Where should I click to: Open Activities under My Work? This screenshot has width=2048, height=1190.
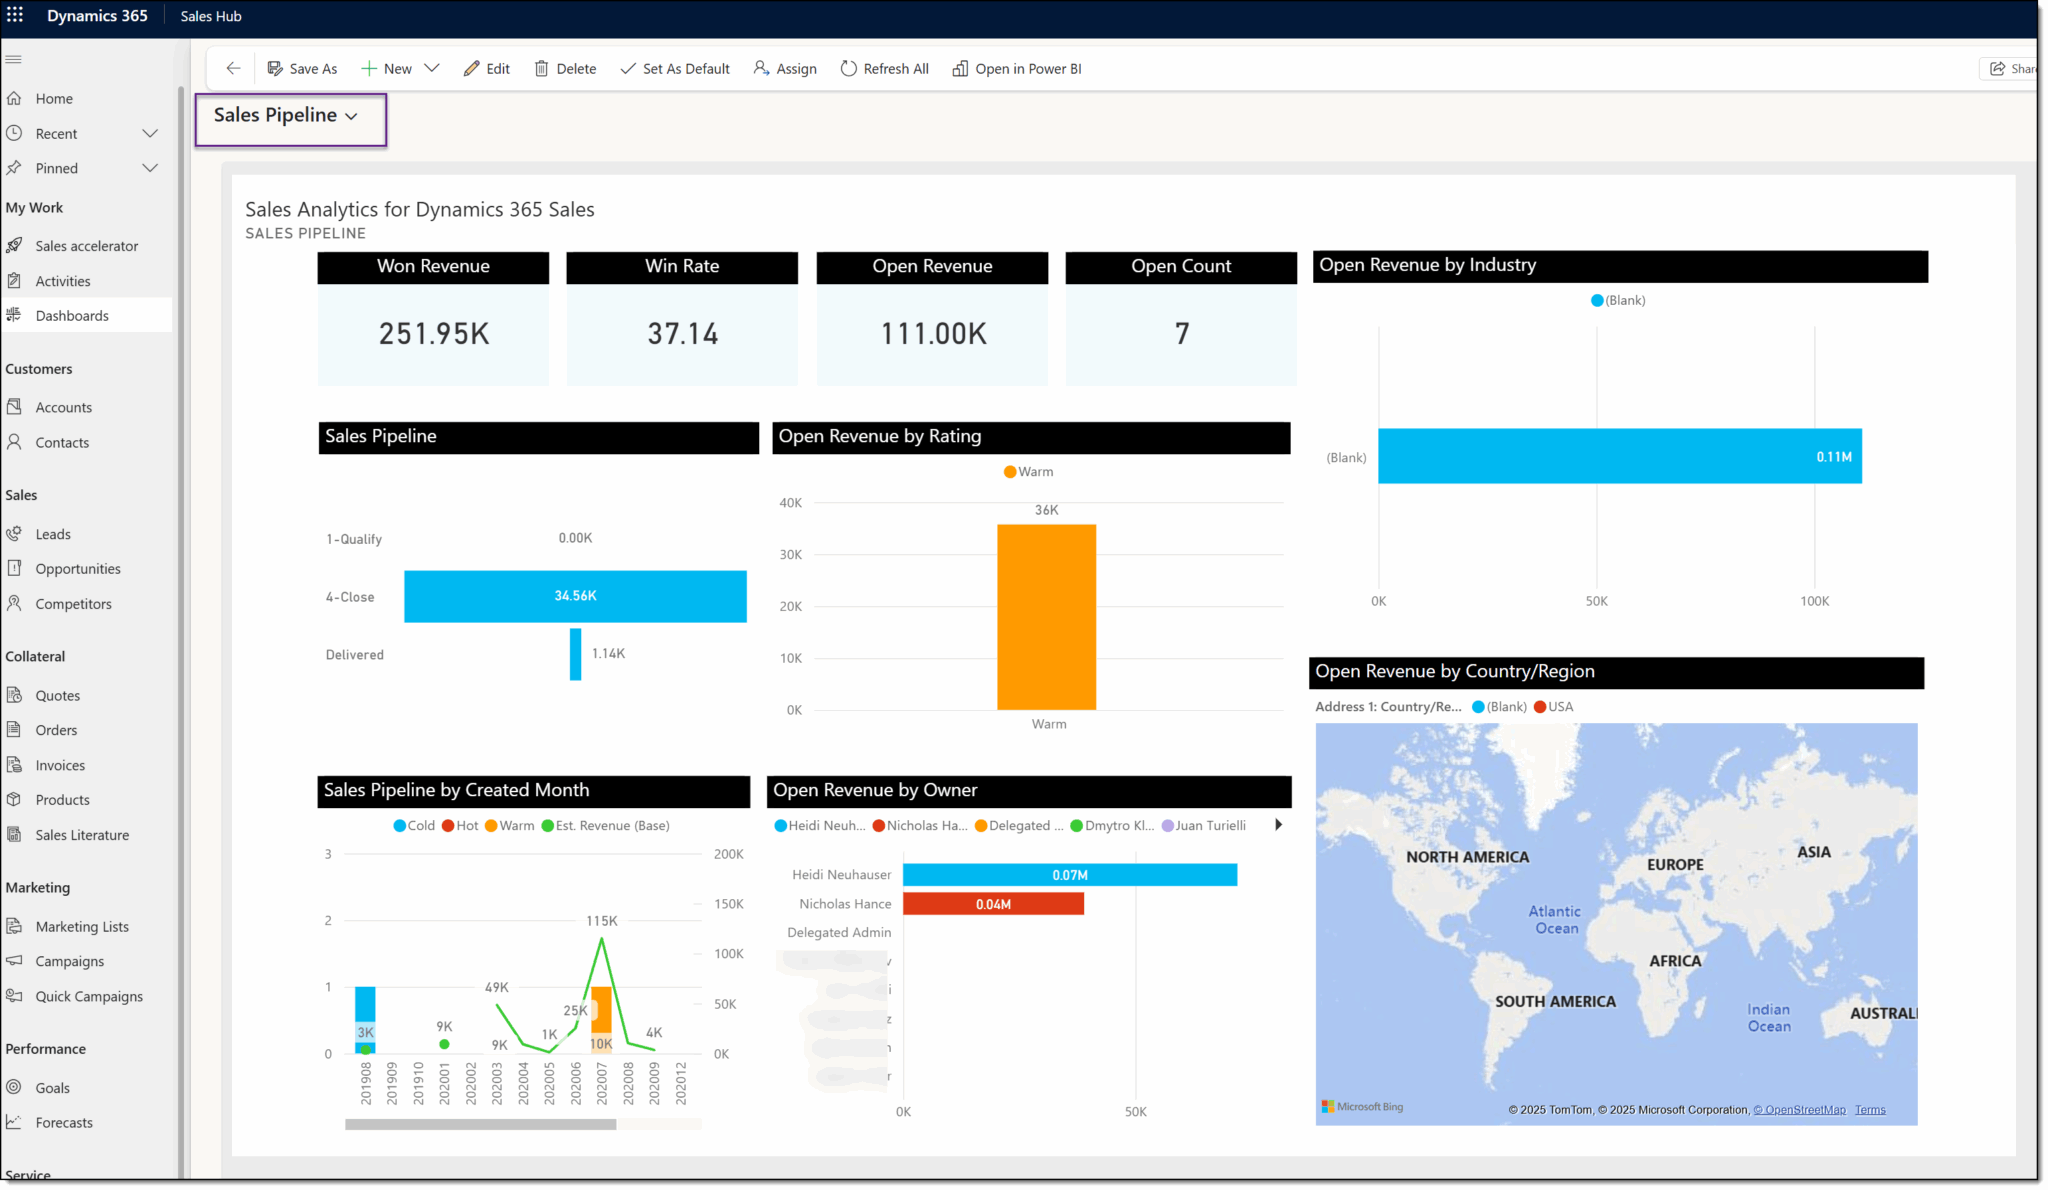[62, 280]
